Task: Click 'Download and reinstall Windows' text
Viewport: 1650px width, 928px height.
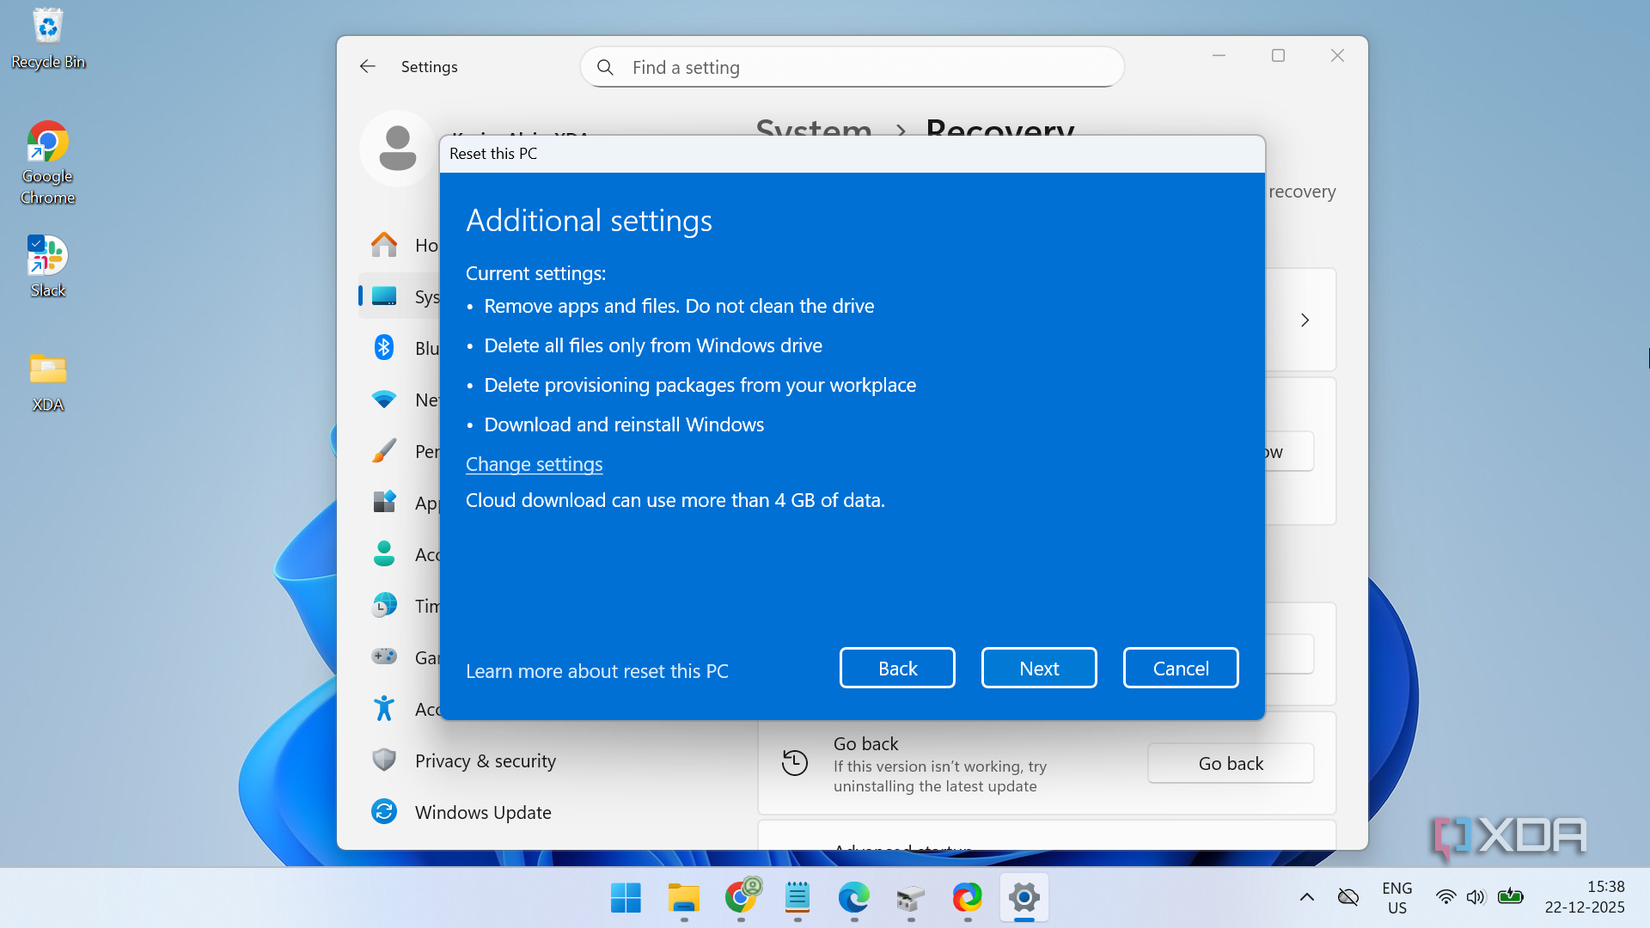Action: point(624,425)
